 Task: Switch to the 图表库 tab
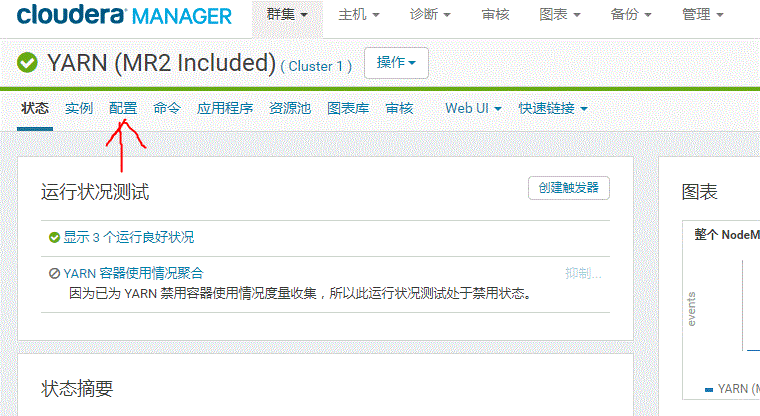click(348, 108)
